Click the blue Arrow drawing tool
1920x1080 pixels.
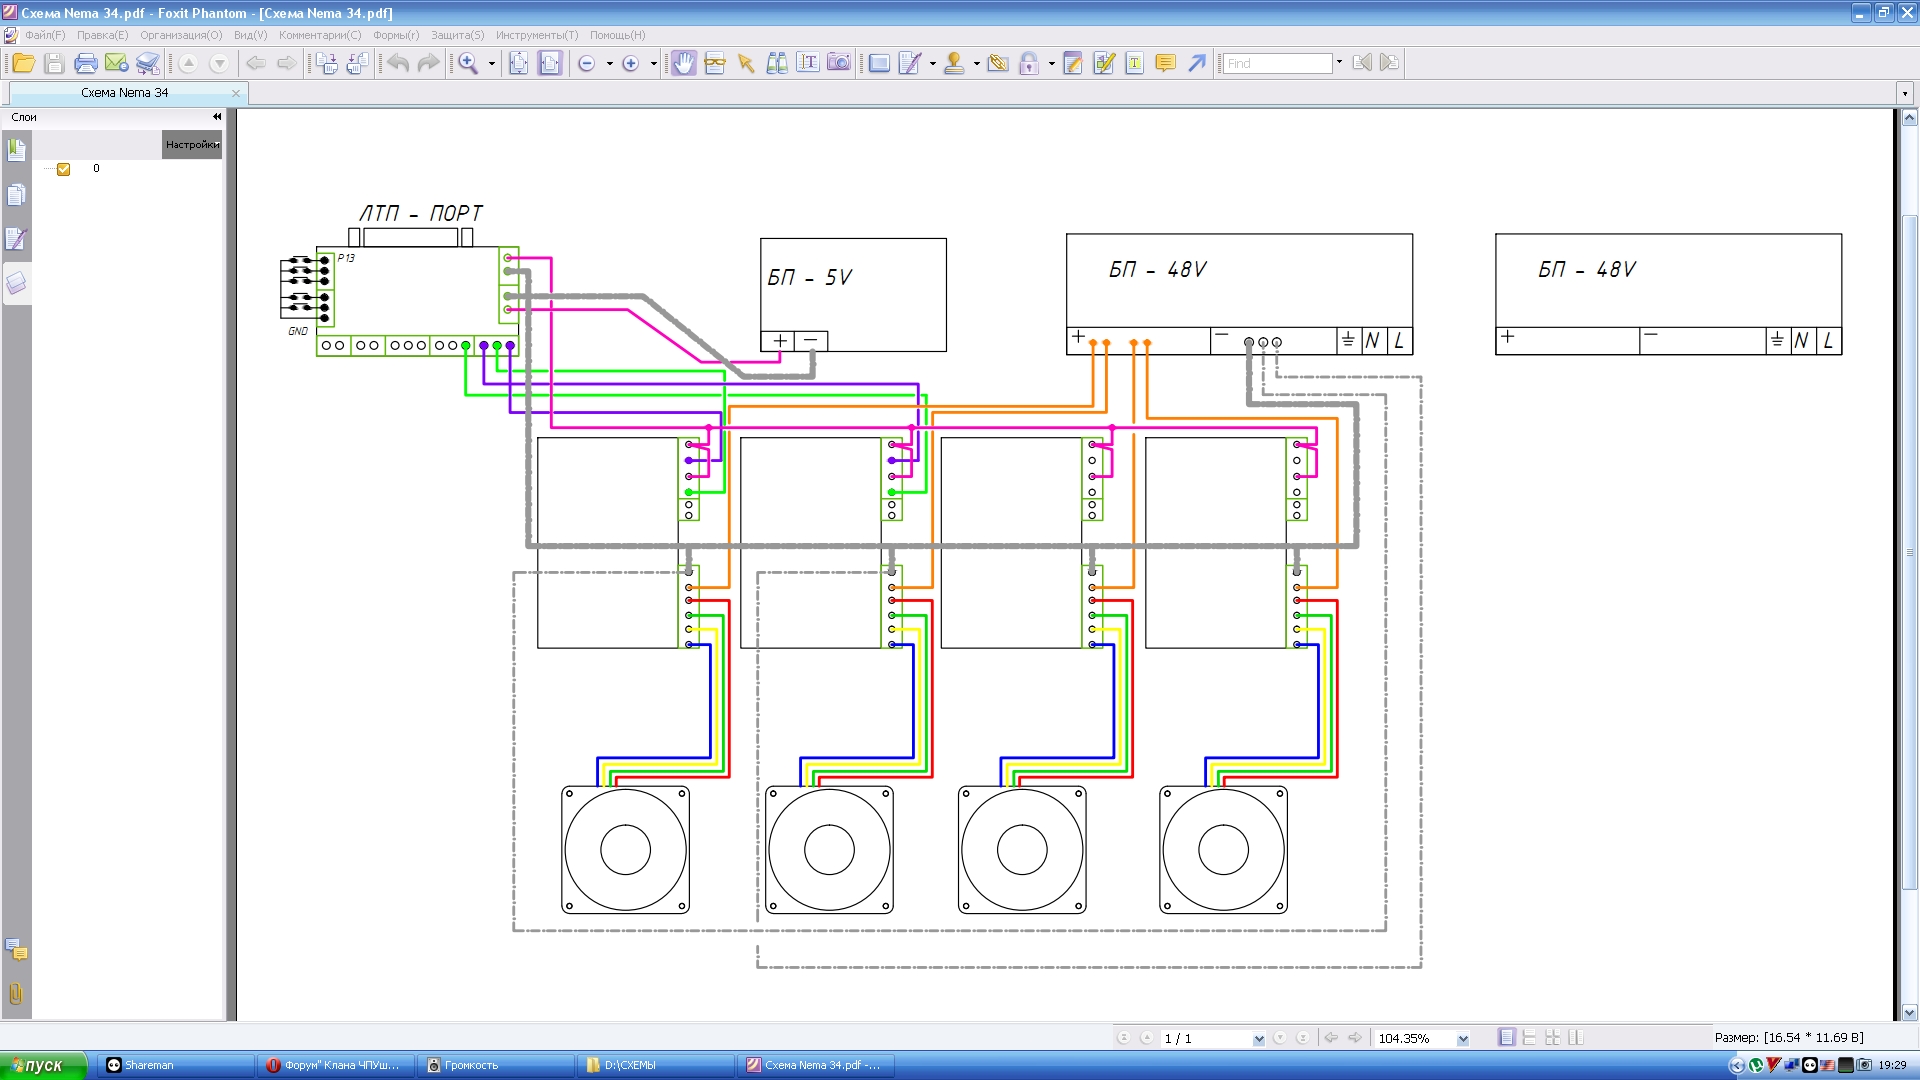(1197, 63)
